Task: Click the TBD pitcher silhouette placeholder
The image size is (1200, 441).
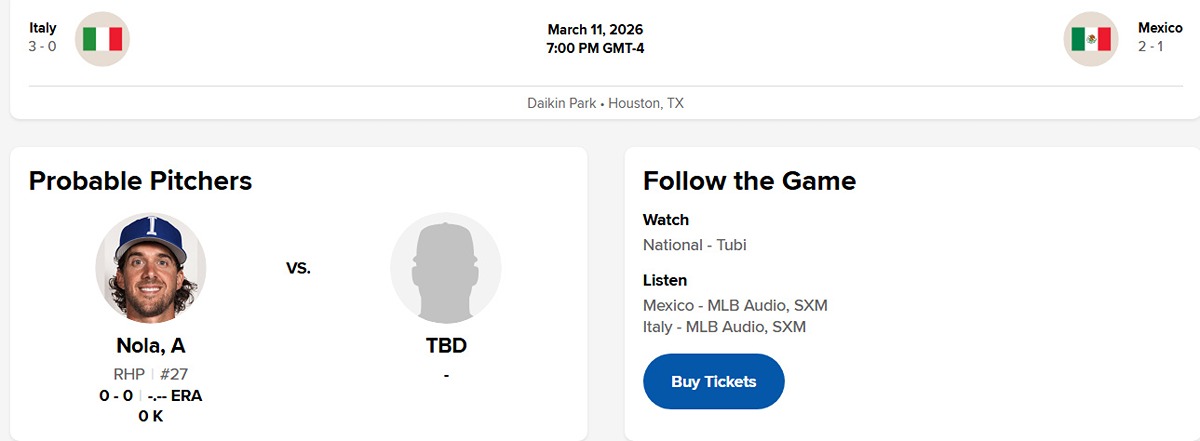Action: pos(446,268)
